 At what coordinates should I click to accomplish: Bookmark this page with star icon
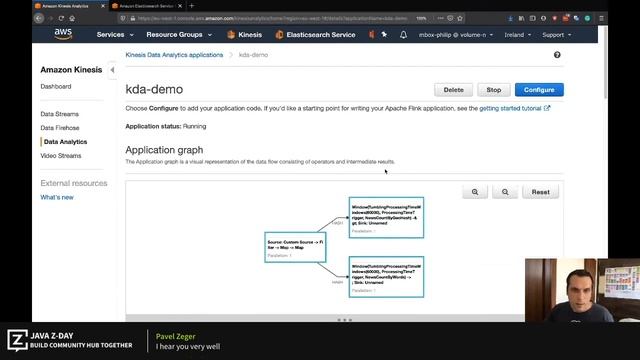click(460, 18)
